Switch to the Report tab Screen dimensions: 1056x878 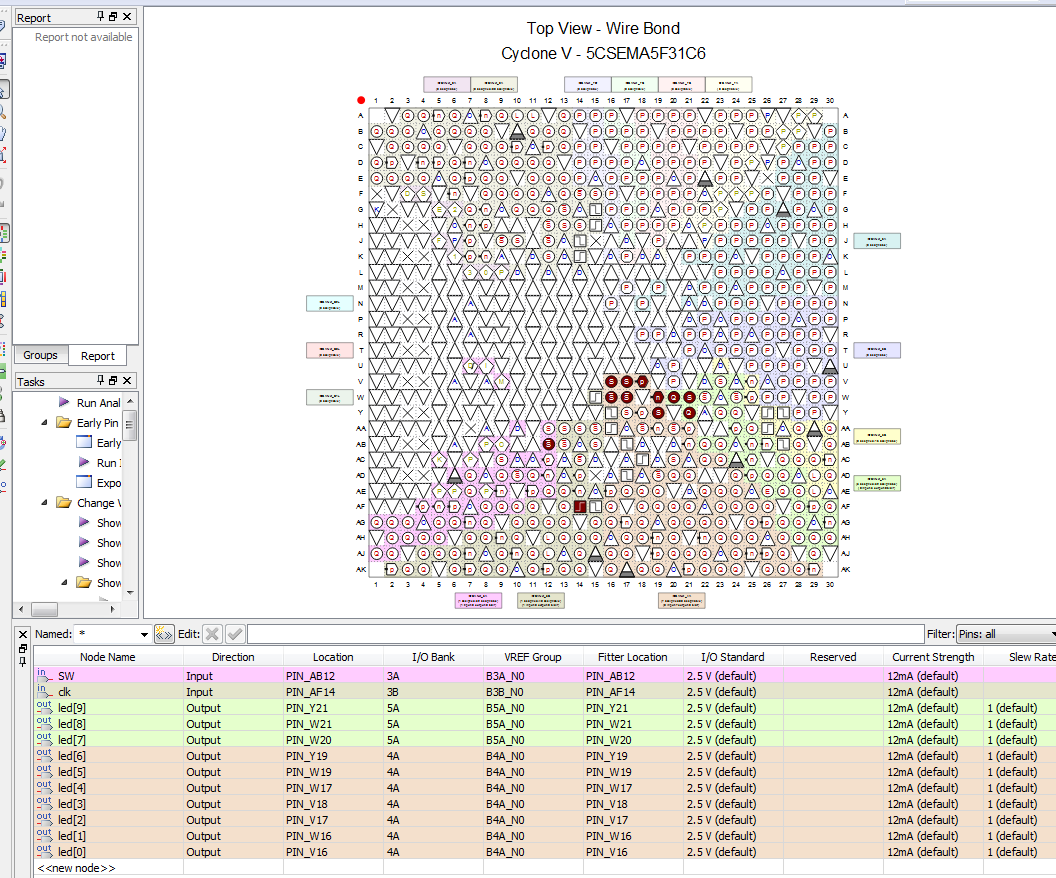click(98, 356)
